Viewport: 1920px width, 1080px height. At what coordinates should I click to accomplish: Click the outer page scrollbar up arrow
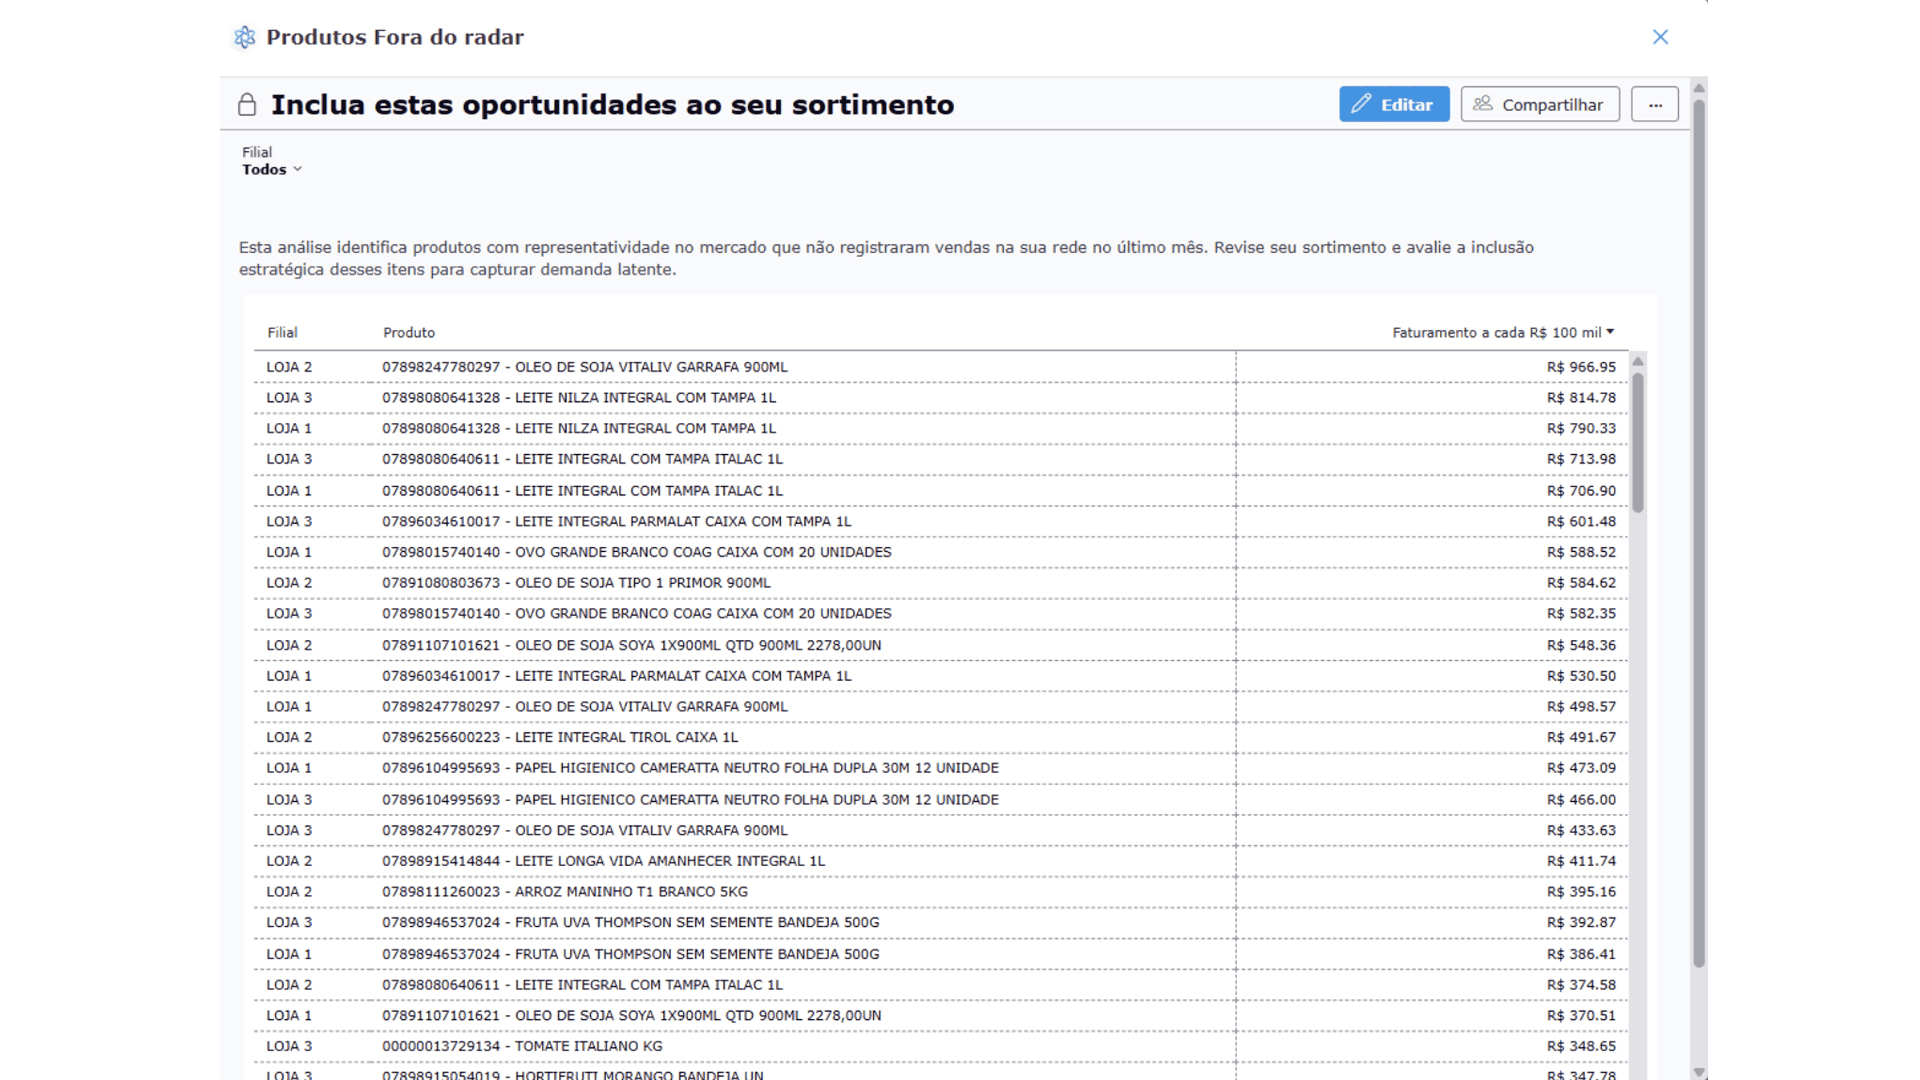click(1699, 89)
